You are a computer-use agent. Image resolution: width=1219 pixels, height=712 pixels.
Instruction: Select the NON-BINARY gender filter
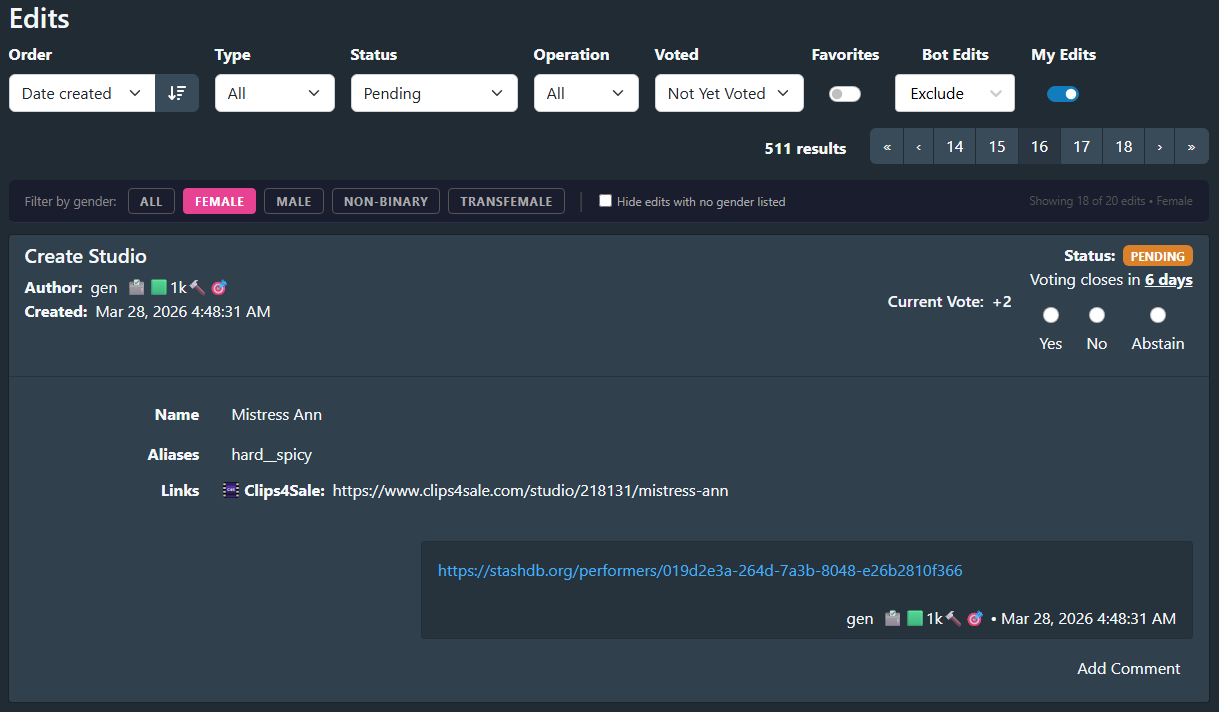[386, 201]
